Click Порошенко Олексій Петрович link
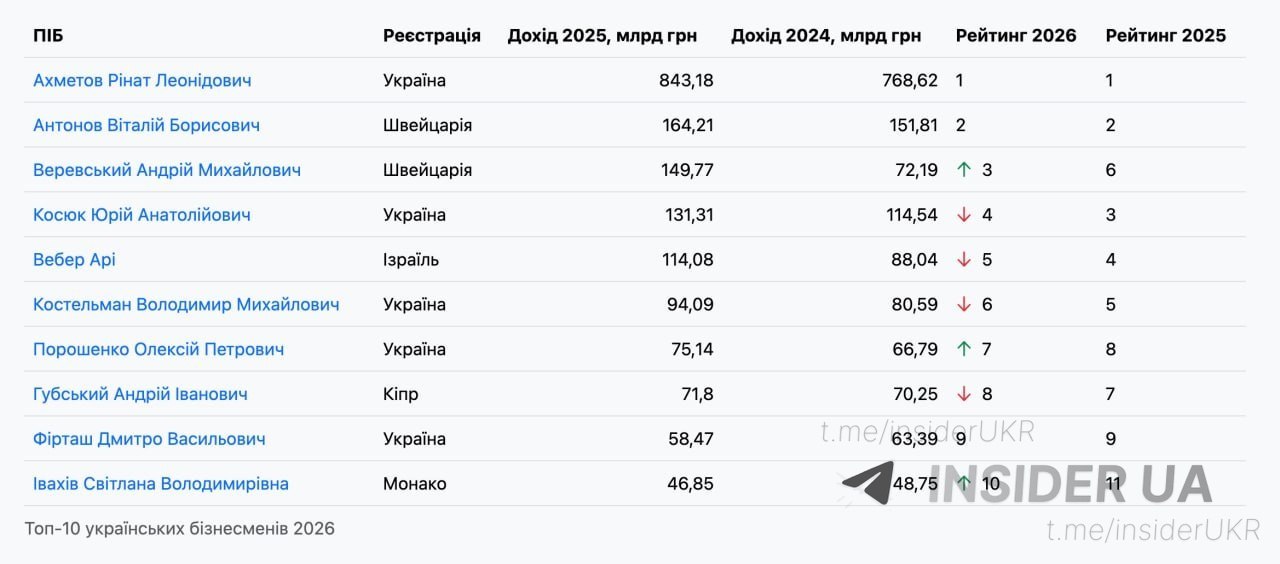Image resolution: width=1280 pixels, height=564 pixels. pyautogui.click(x=158, y=350)
